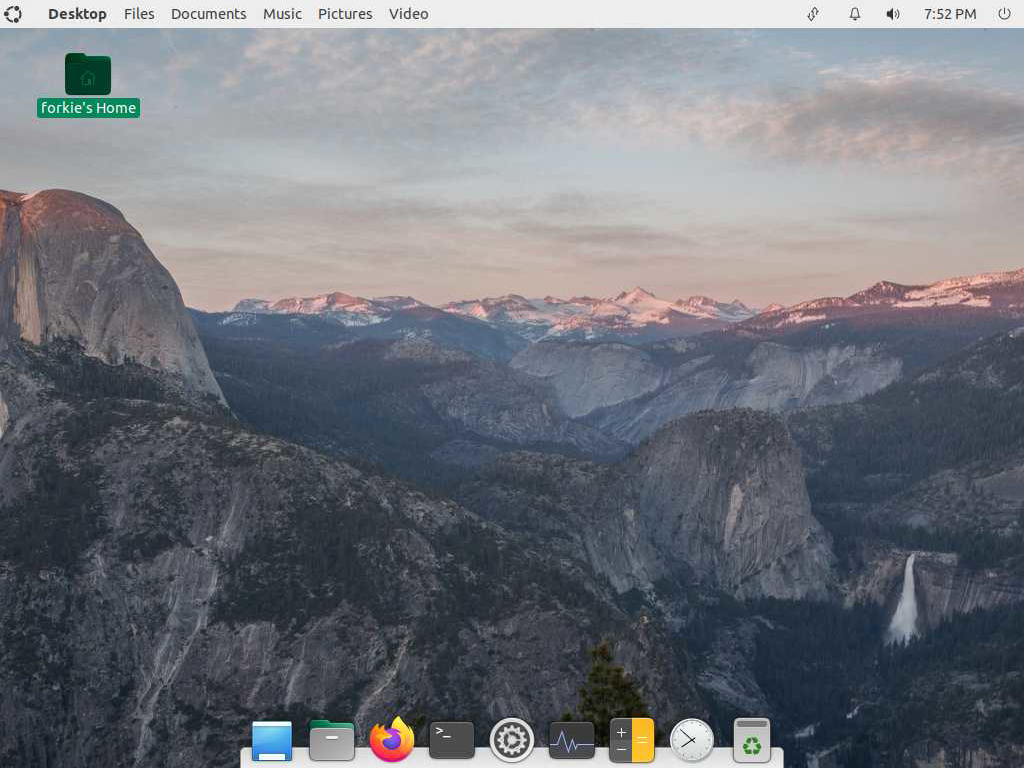
Task: Open the Trash recycle bin
Action: [752, 741]
